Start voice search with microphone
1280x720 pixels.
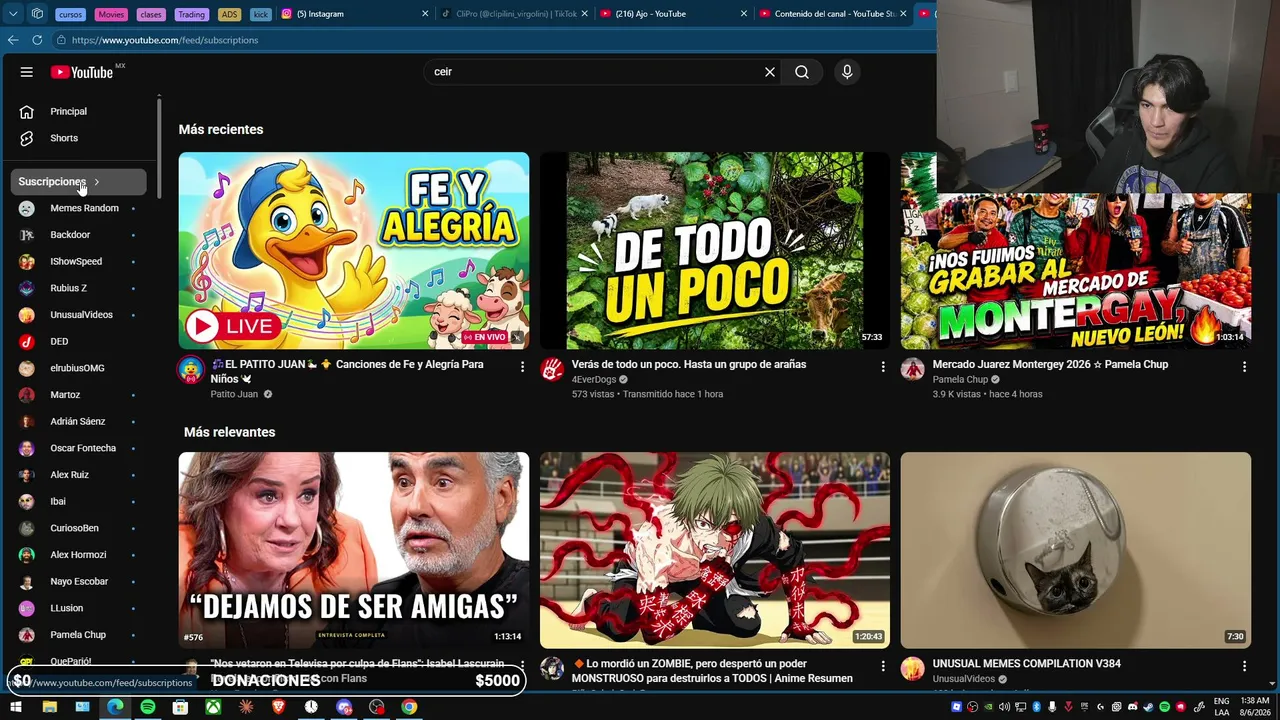click(x=847, y=72)
